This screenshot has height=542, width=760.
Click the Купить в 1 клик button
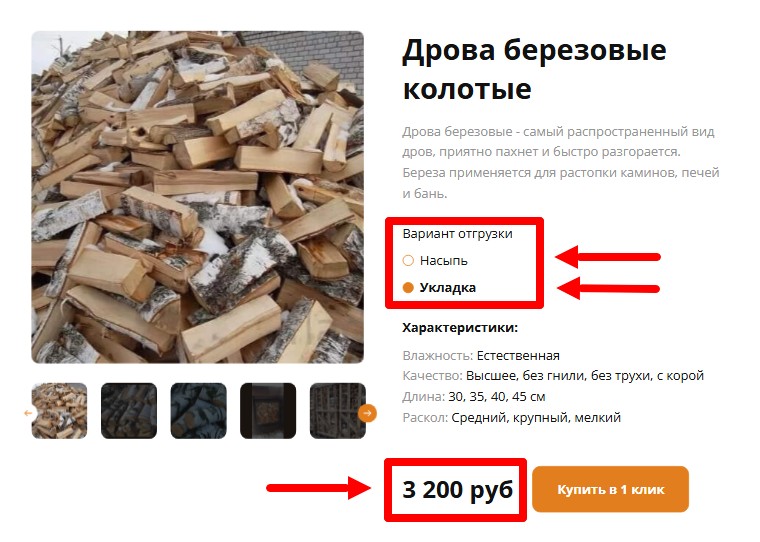pos(610,489)
